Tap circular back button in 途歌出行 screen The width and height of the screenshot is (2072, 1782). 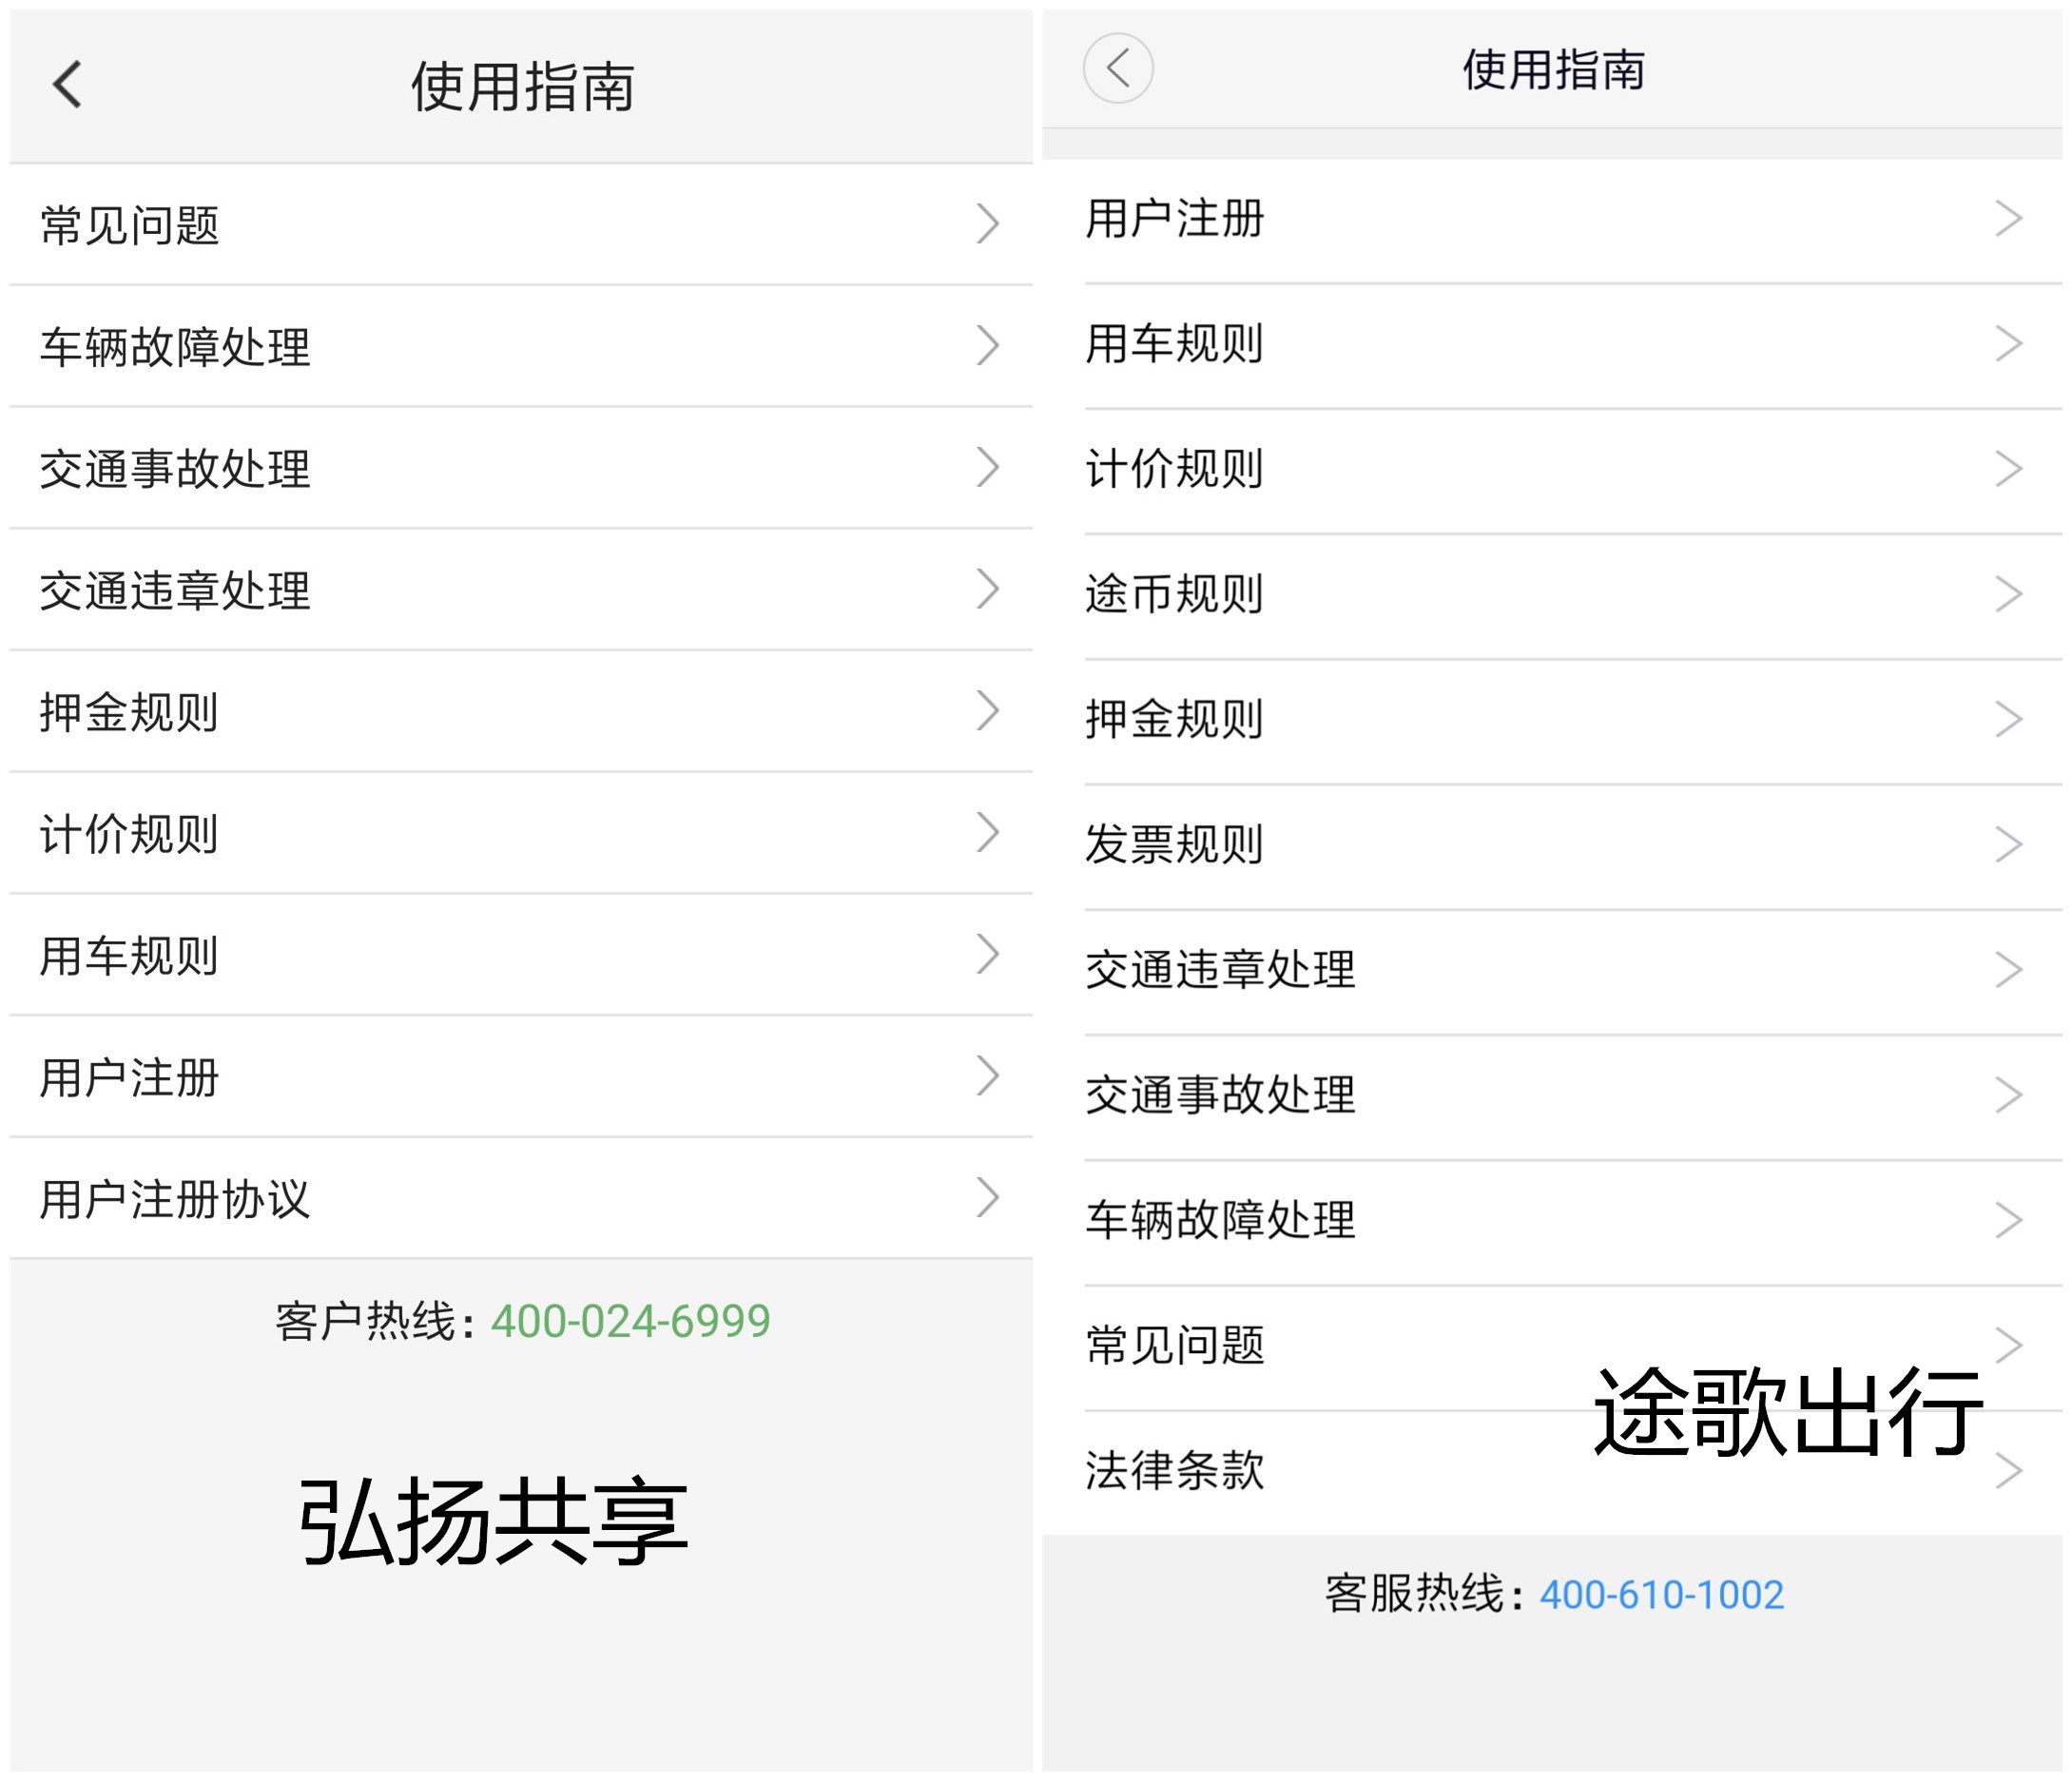click(x=1118, y=68)
